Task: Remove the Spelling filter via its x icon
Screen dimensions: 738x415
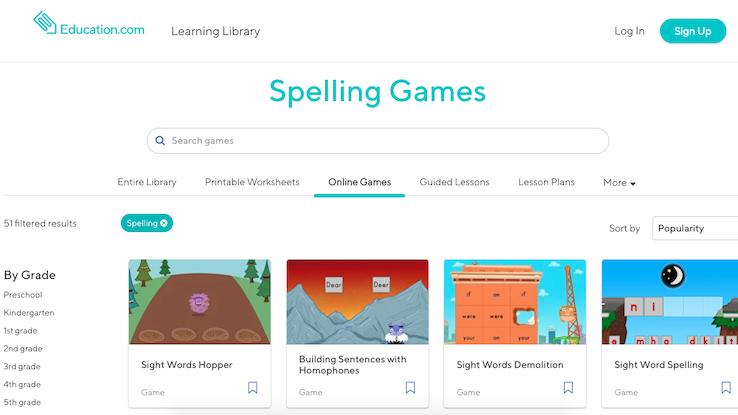Action: [164, 223]
